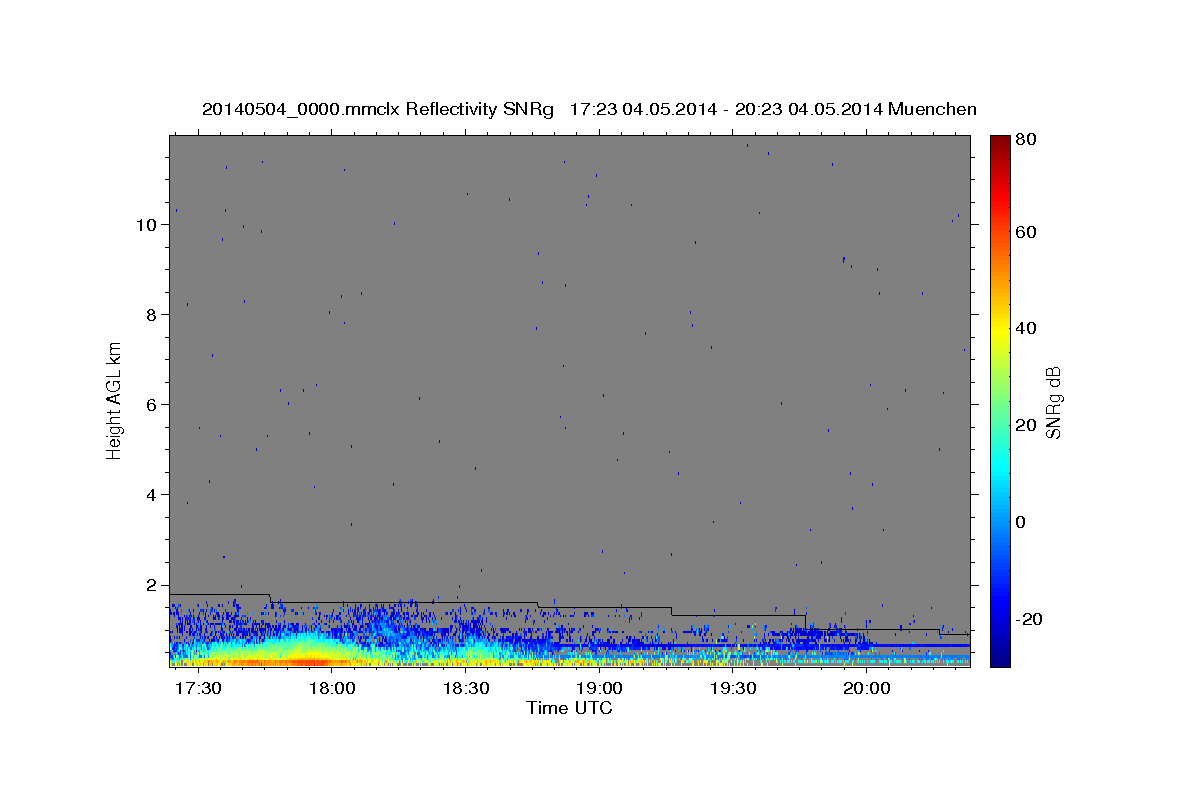
Task: Click the 'Height AGL km' axis label
Action: [114, 402]
